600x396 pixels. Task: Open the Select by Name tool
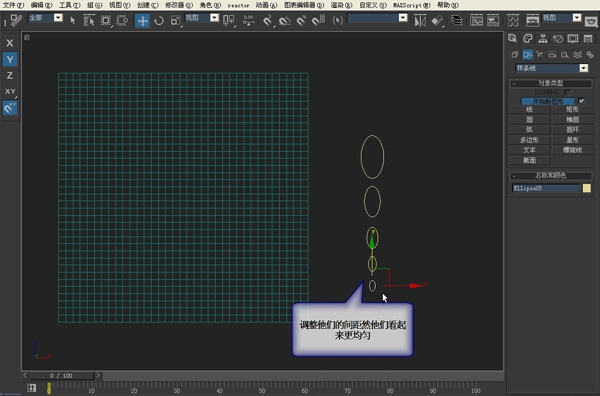click(x=89, y=20)
